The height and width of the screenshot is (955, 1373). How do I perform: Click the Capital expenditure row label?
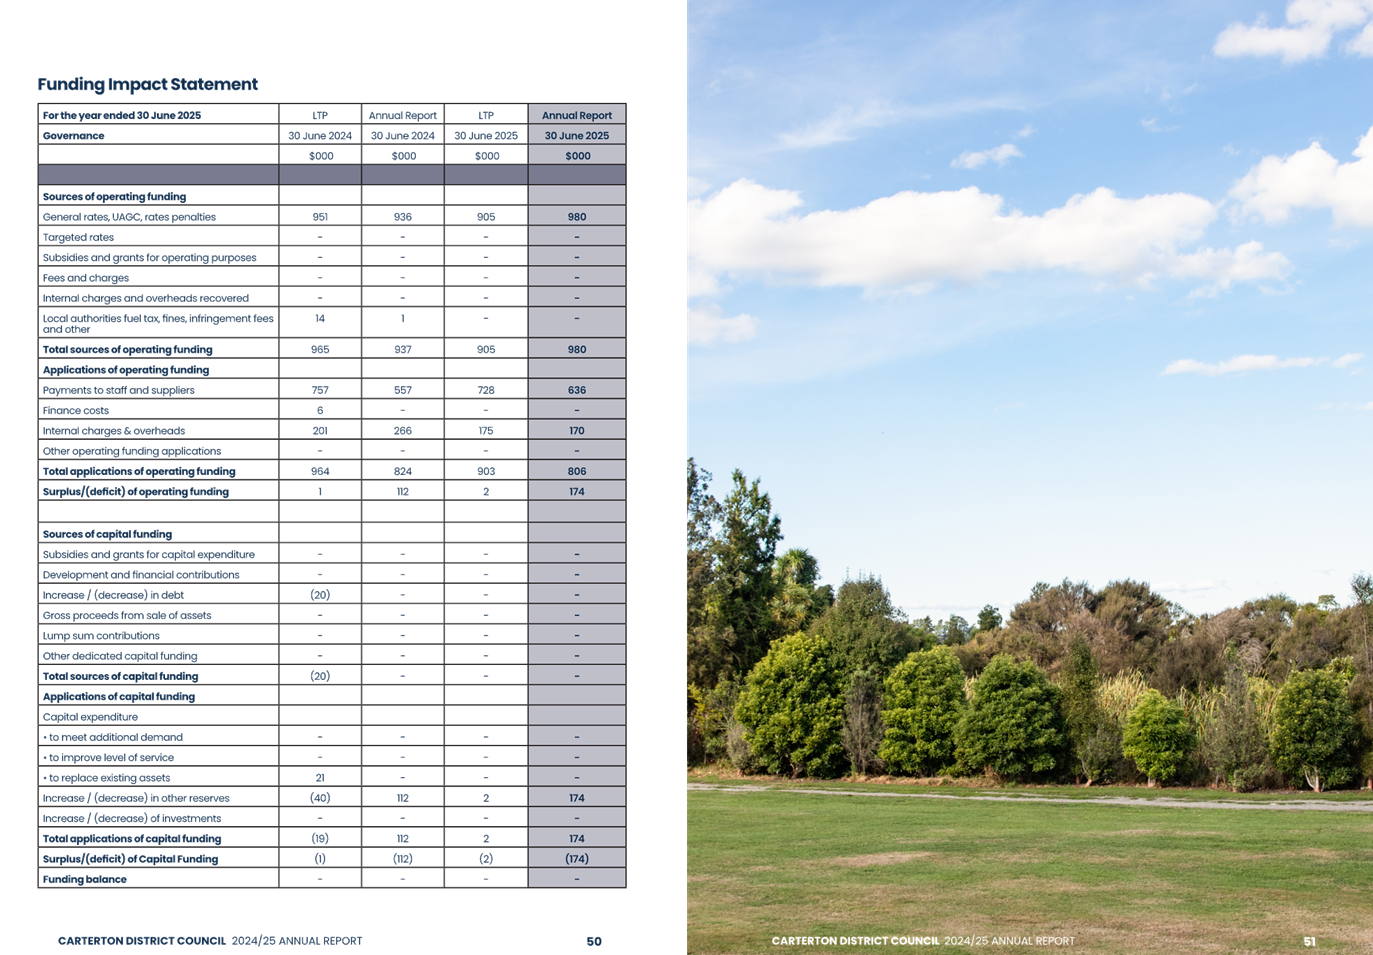[91, 717]
